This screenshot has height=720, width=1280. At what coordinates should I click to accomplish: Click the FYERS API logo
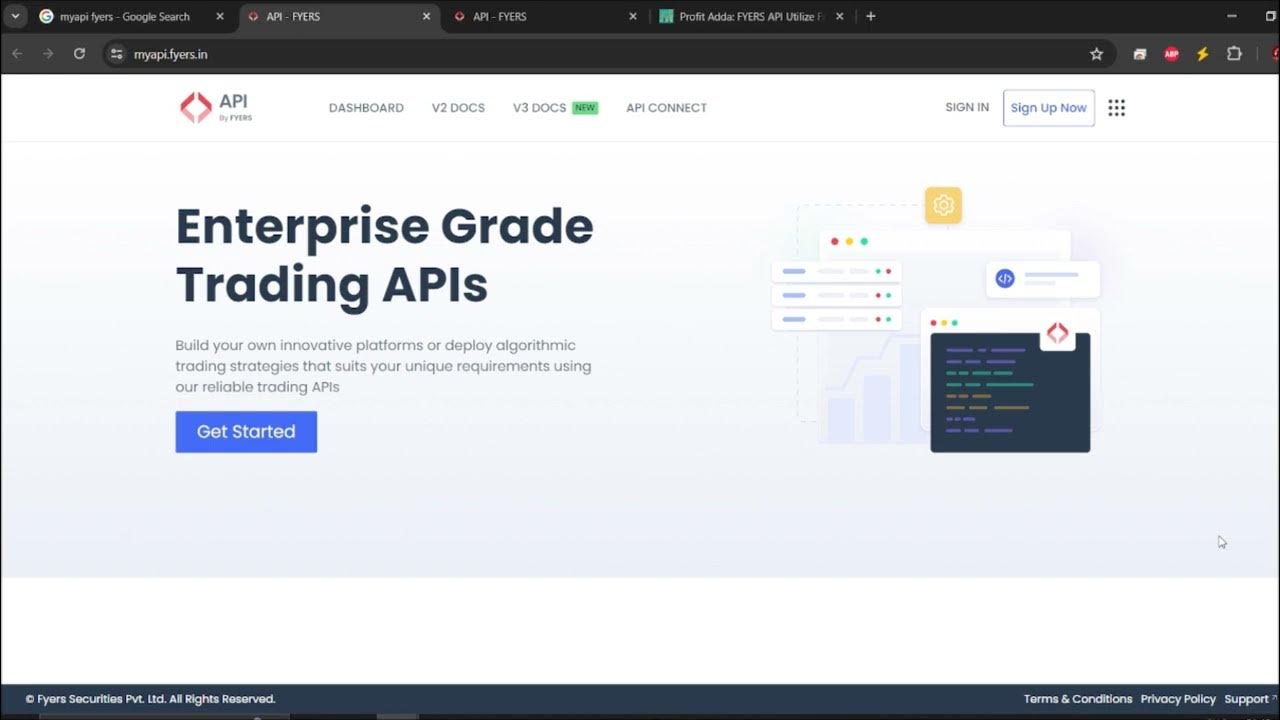point(216,107)
